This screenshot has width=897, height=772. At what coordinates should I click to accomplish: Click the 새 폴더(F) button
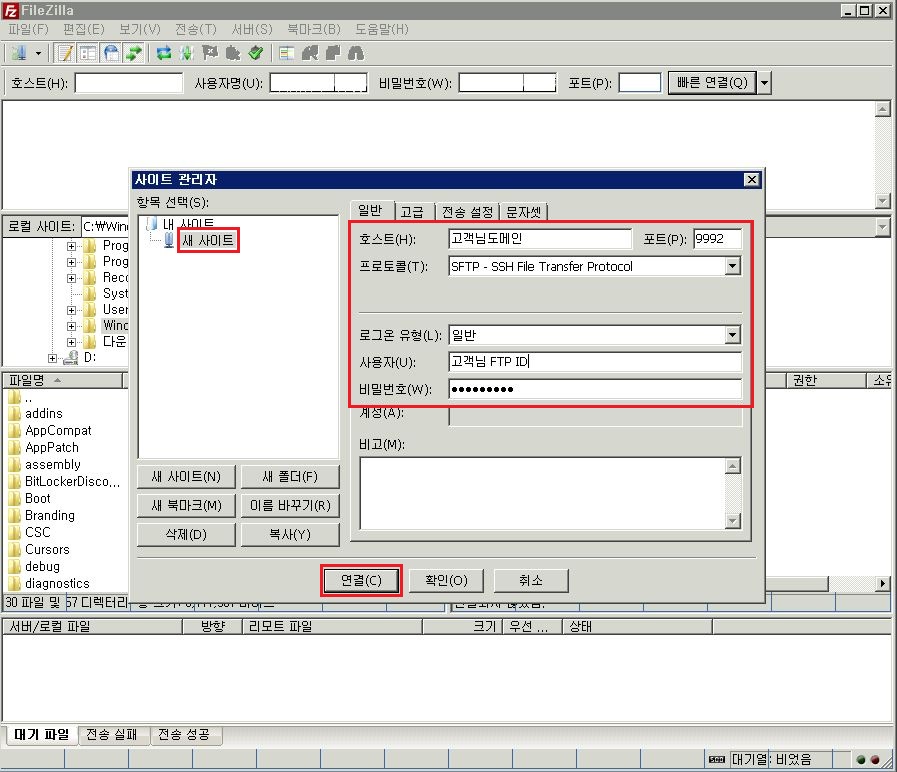coord(290,476)
